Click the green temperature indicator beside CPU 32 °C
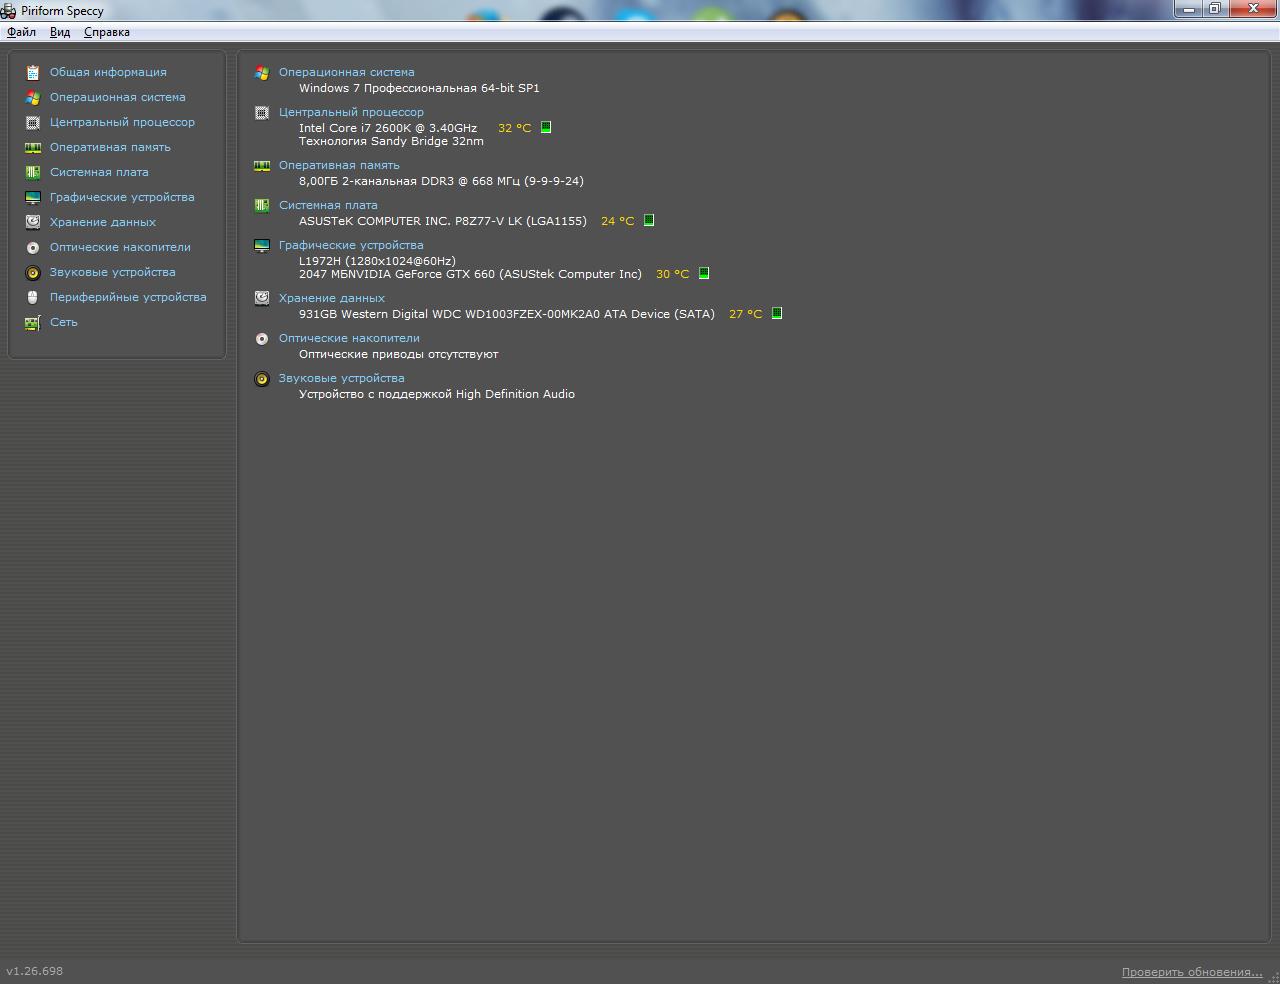This screenshot has height=984, width=1280. 546,127
